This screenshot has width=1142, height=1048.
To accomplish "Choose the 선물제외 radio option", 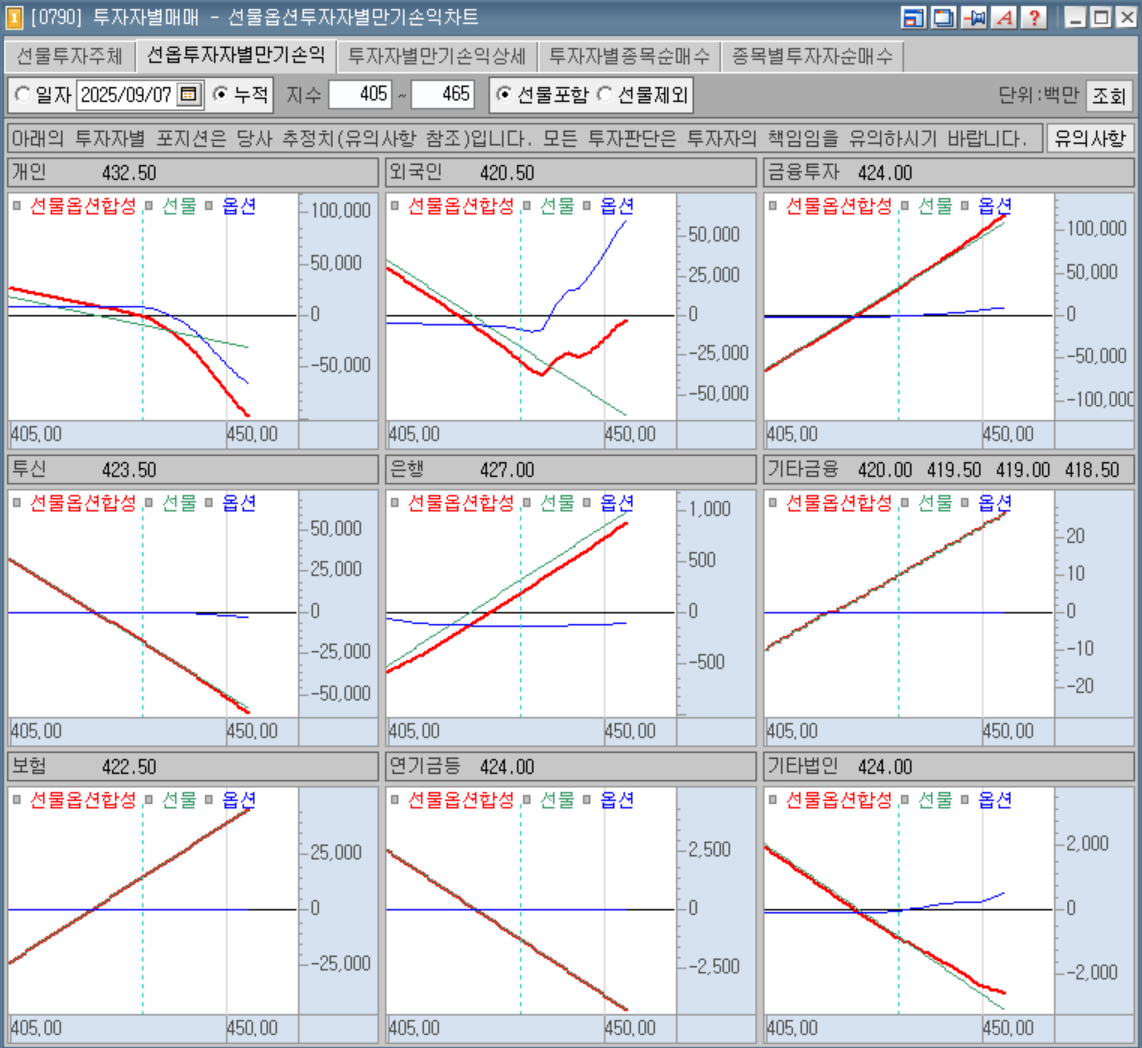I will (x=604, y=95).
